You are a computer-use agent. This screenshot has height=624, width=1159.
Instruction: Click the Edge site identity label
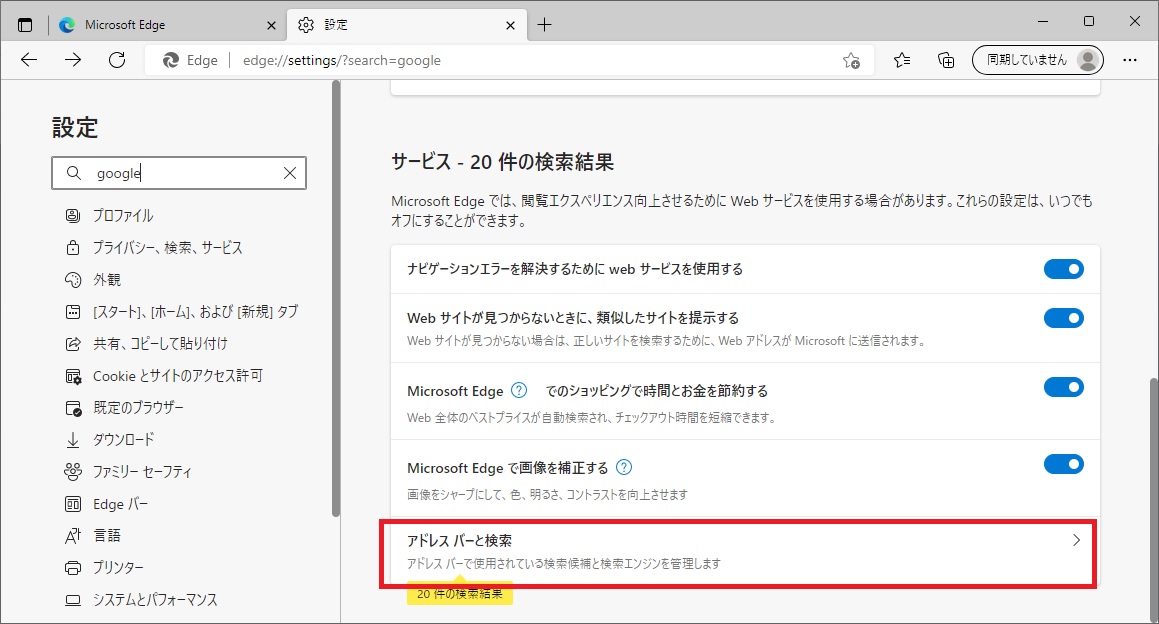191,61
